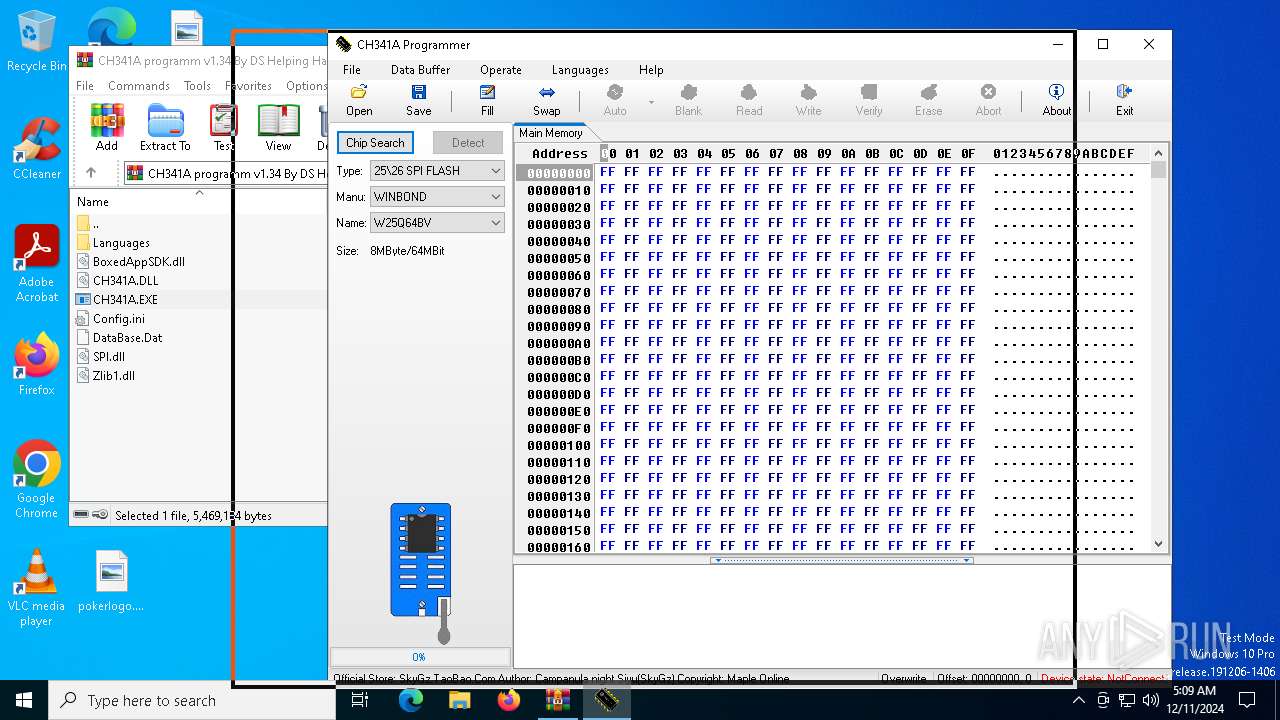
Task: Select Zlib1.dll in WinRAR list
Action: click(x=113, y=376)
